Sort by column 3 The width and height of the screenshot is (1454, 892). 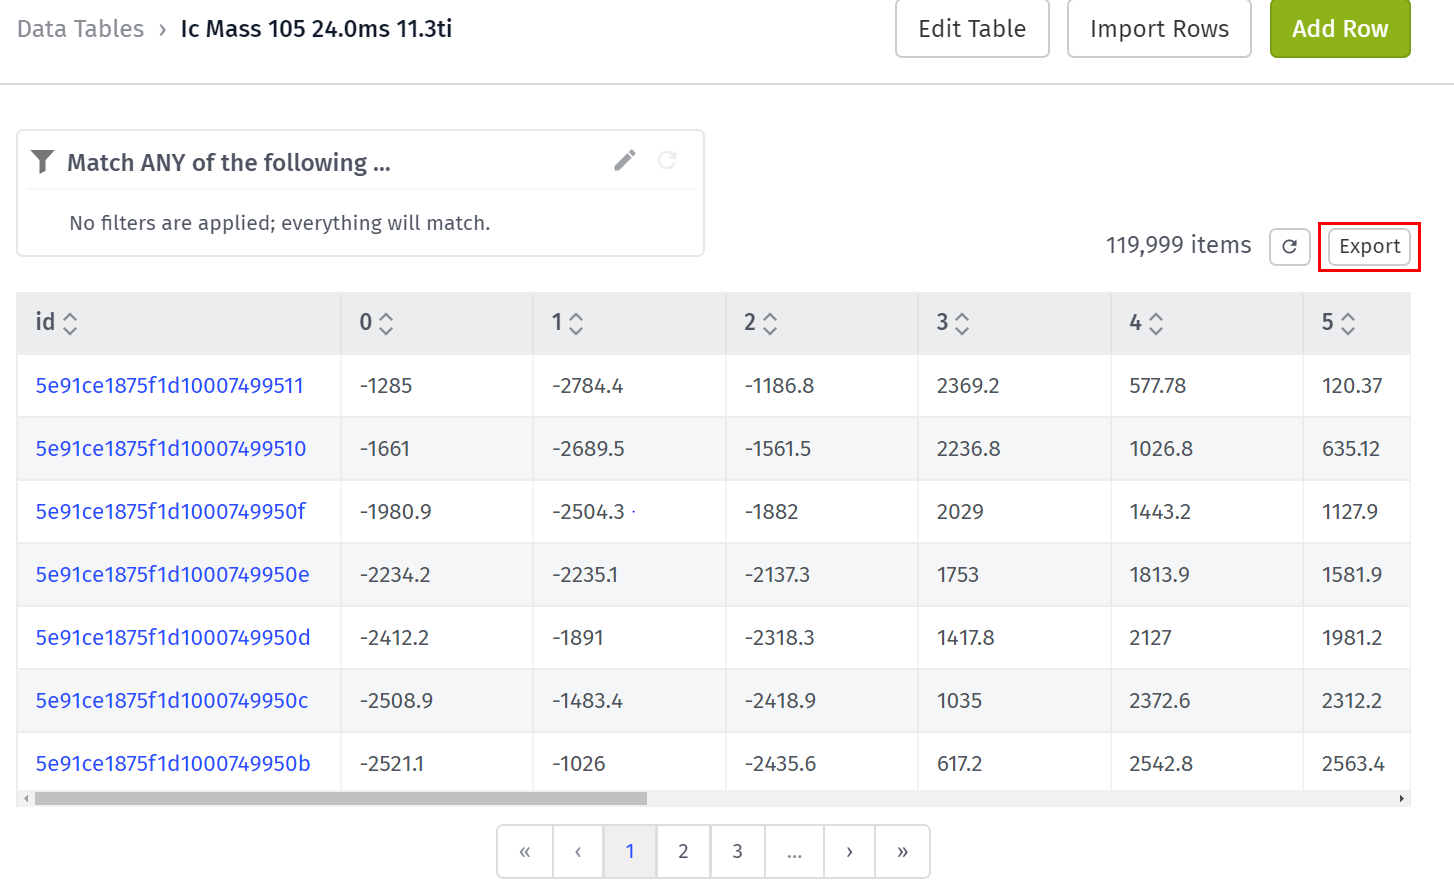[962, 323]
